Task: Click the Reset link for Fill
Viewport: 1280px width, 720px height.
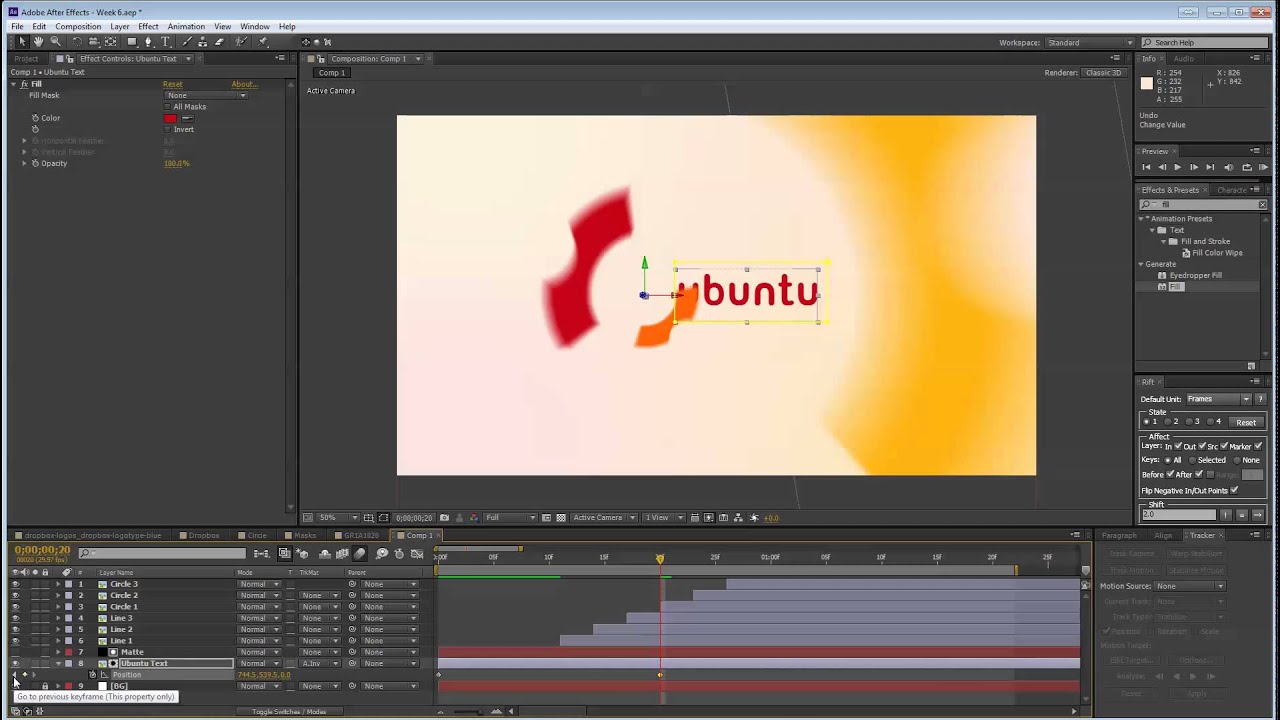Action: 173,84
